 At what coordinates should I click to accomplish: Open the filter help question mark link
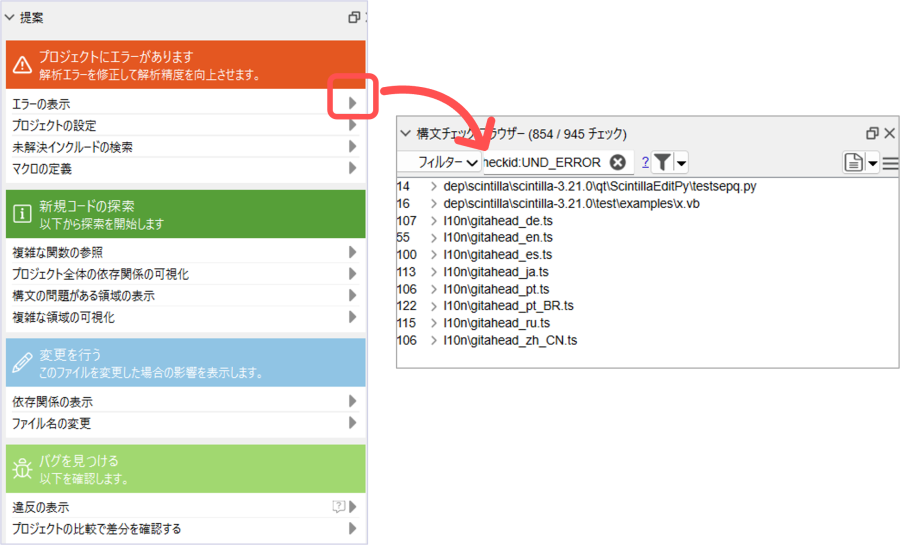coord(645,162)
